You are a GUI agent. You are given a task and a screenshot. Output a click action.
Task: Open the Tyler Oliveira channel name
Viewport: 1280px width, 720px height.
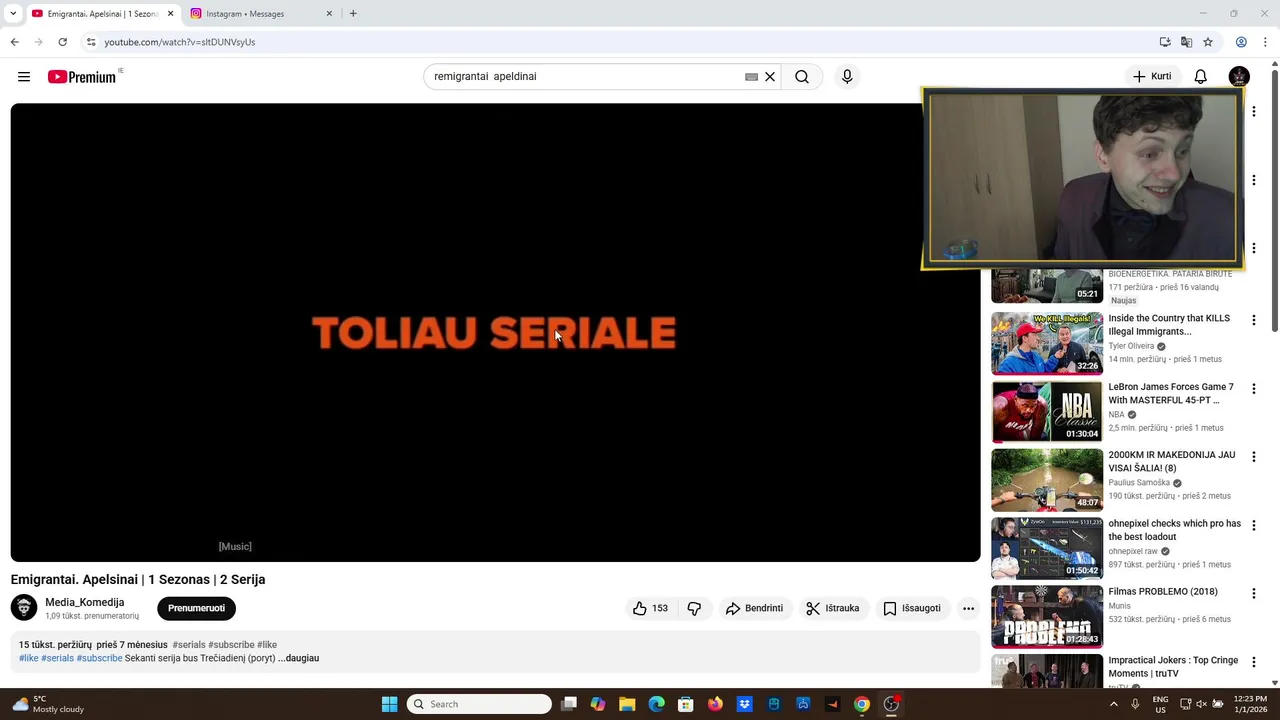tap(1131, 346)
